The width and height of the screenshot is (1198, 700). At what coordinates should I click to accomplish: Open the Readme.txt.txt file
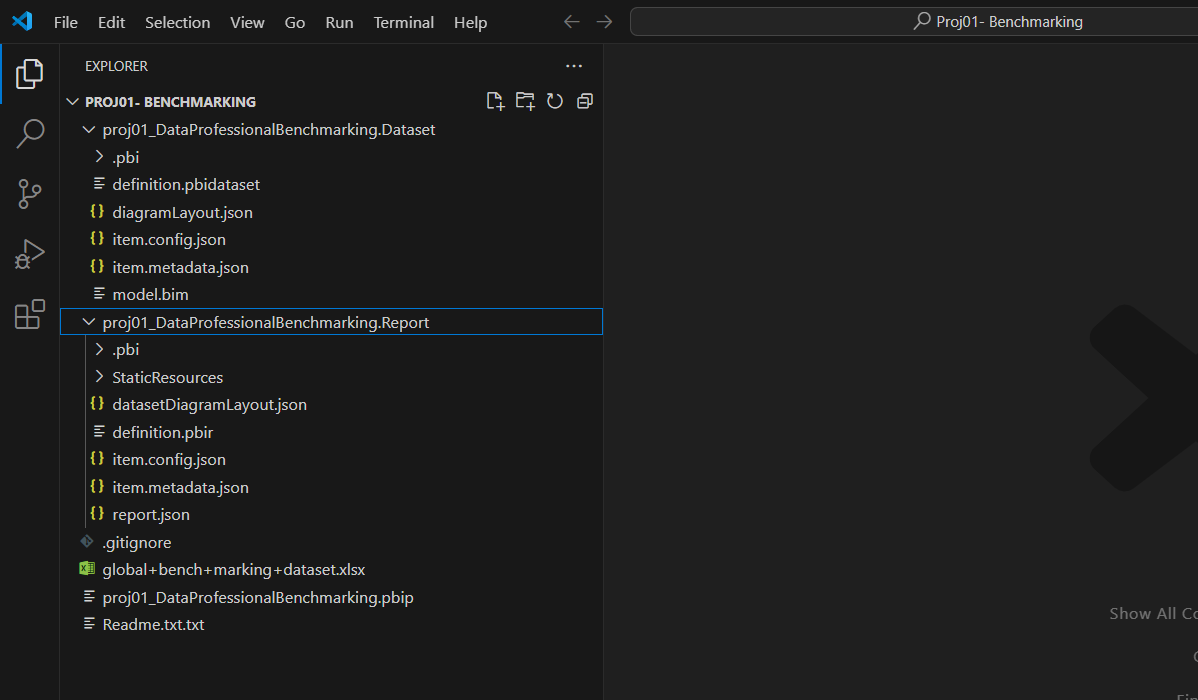click(x=154, y=623)
